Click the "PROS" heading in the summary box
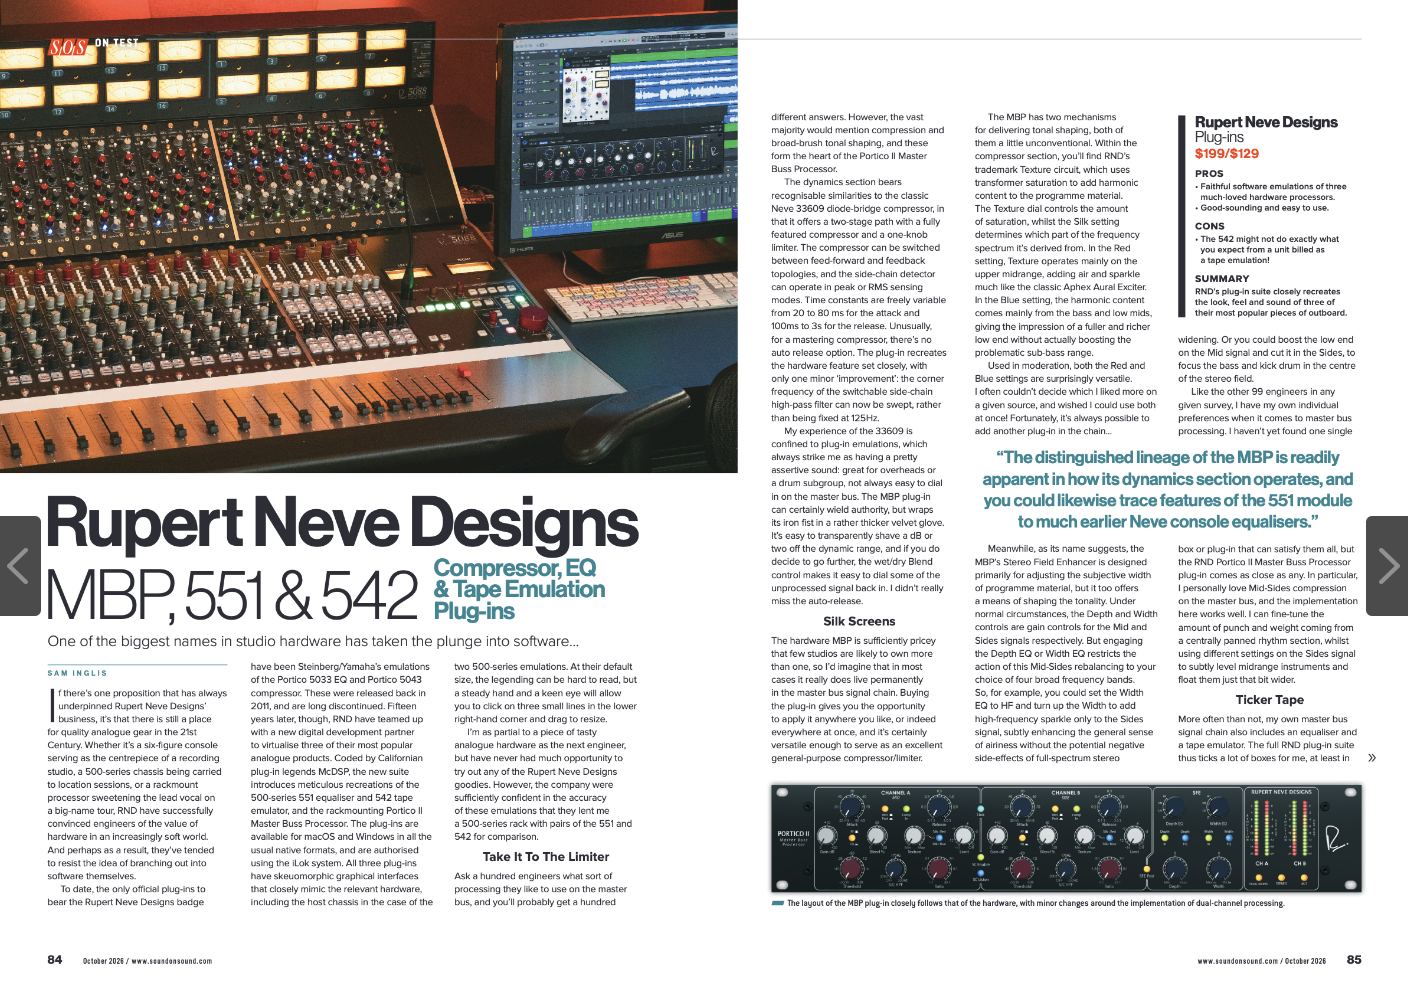The height and width of the screenshot is (999, 1408). 1209,174
